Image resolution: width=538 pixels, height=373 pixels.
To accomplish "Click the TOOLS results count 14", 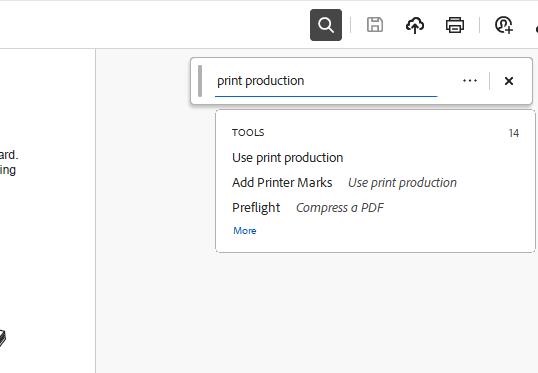I will click(514, 133).
